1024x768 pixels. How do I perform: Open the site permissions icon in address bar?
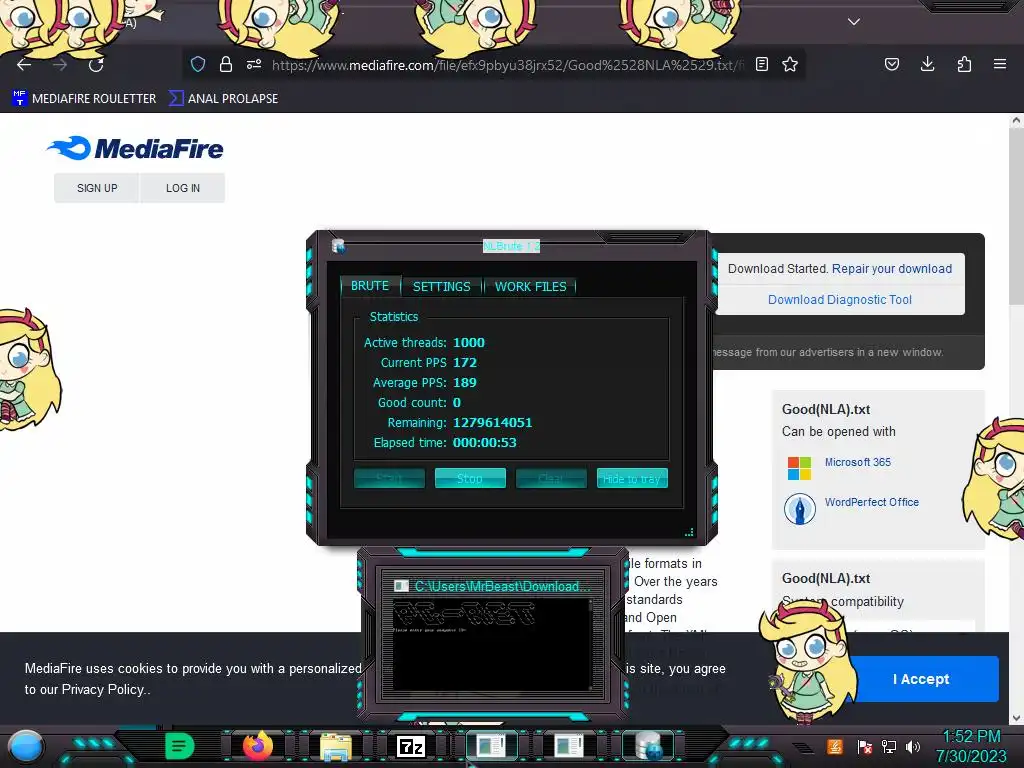coord(254,64)
